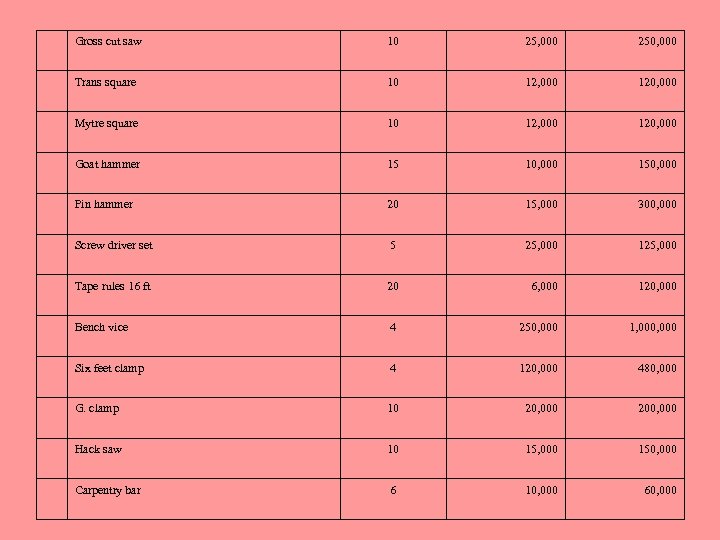Click the 'Six feet clamp' label

pyautogui.click(x=110, y=368)
